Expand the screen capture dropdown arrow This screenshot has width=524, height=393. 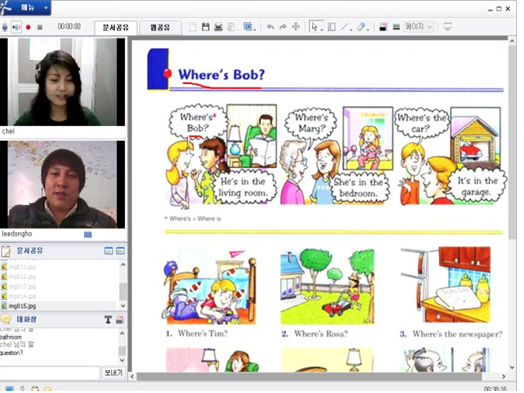click(255, 29)
